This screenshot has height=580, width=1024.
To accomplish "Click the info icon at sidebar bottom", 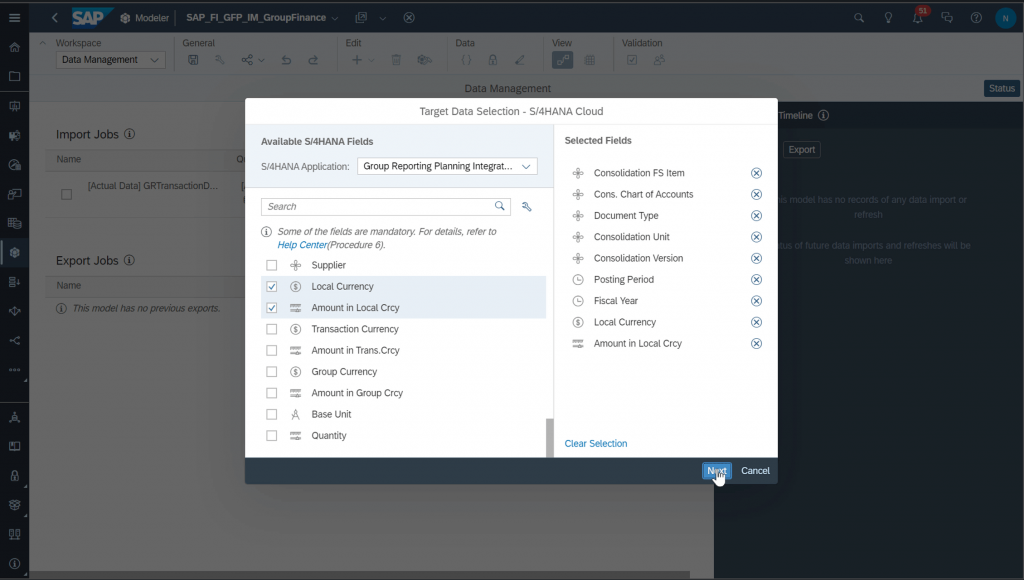I will tap(14, 564).
